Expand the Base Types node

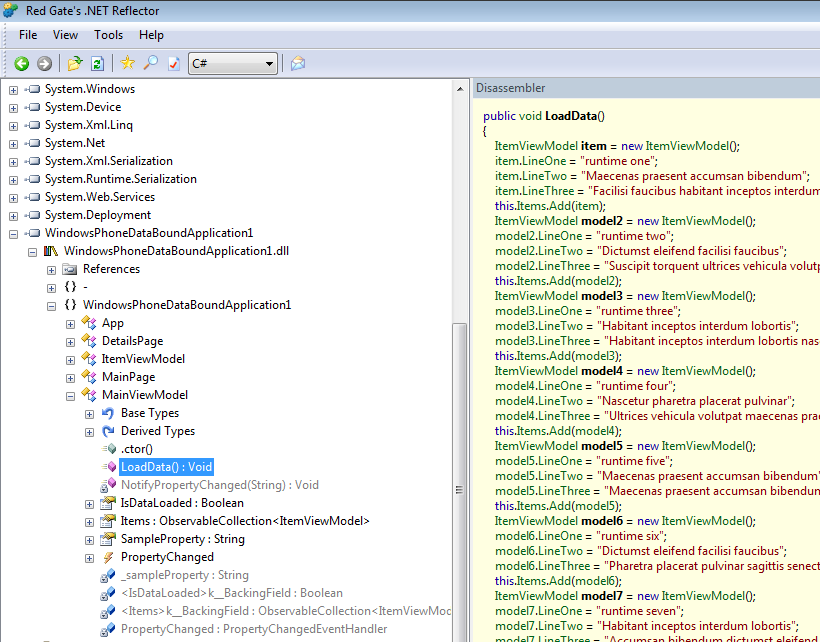(x=89, y=414)
